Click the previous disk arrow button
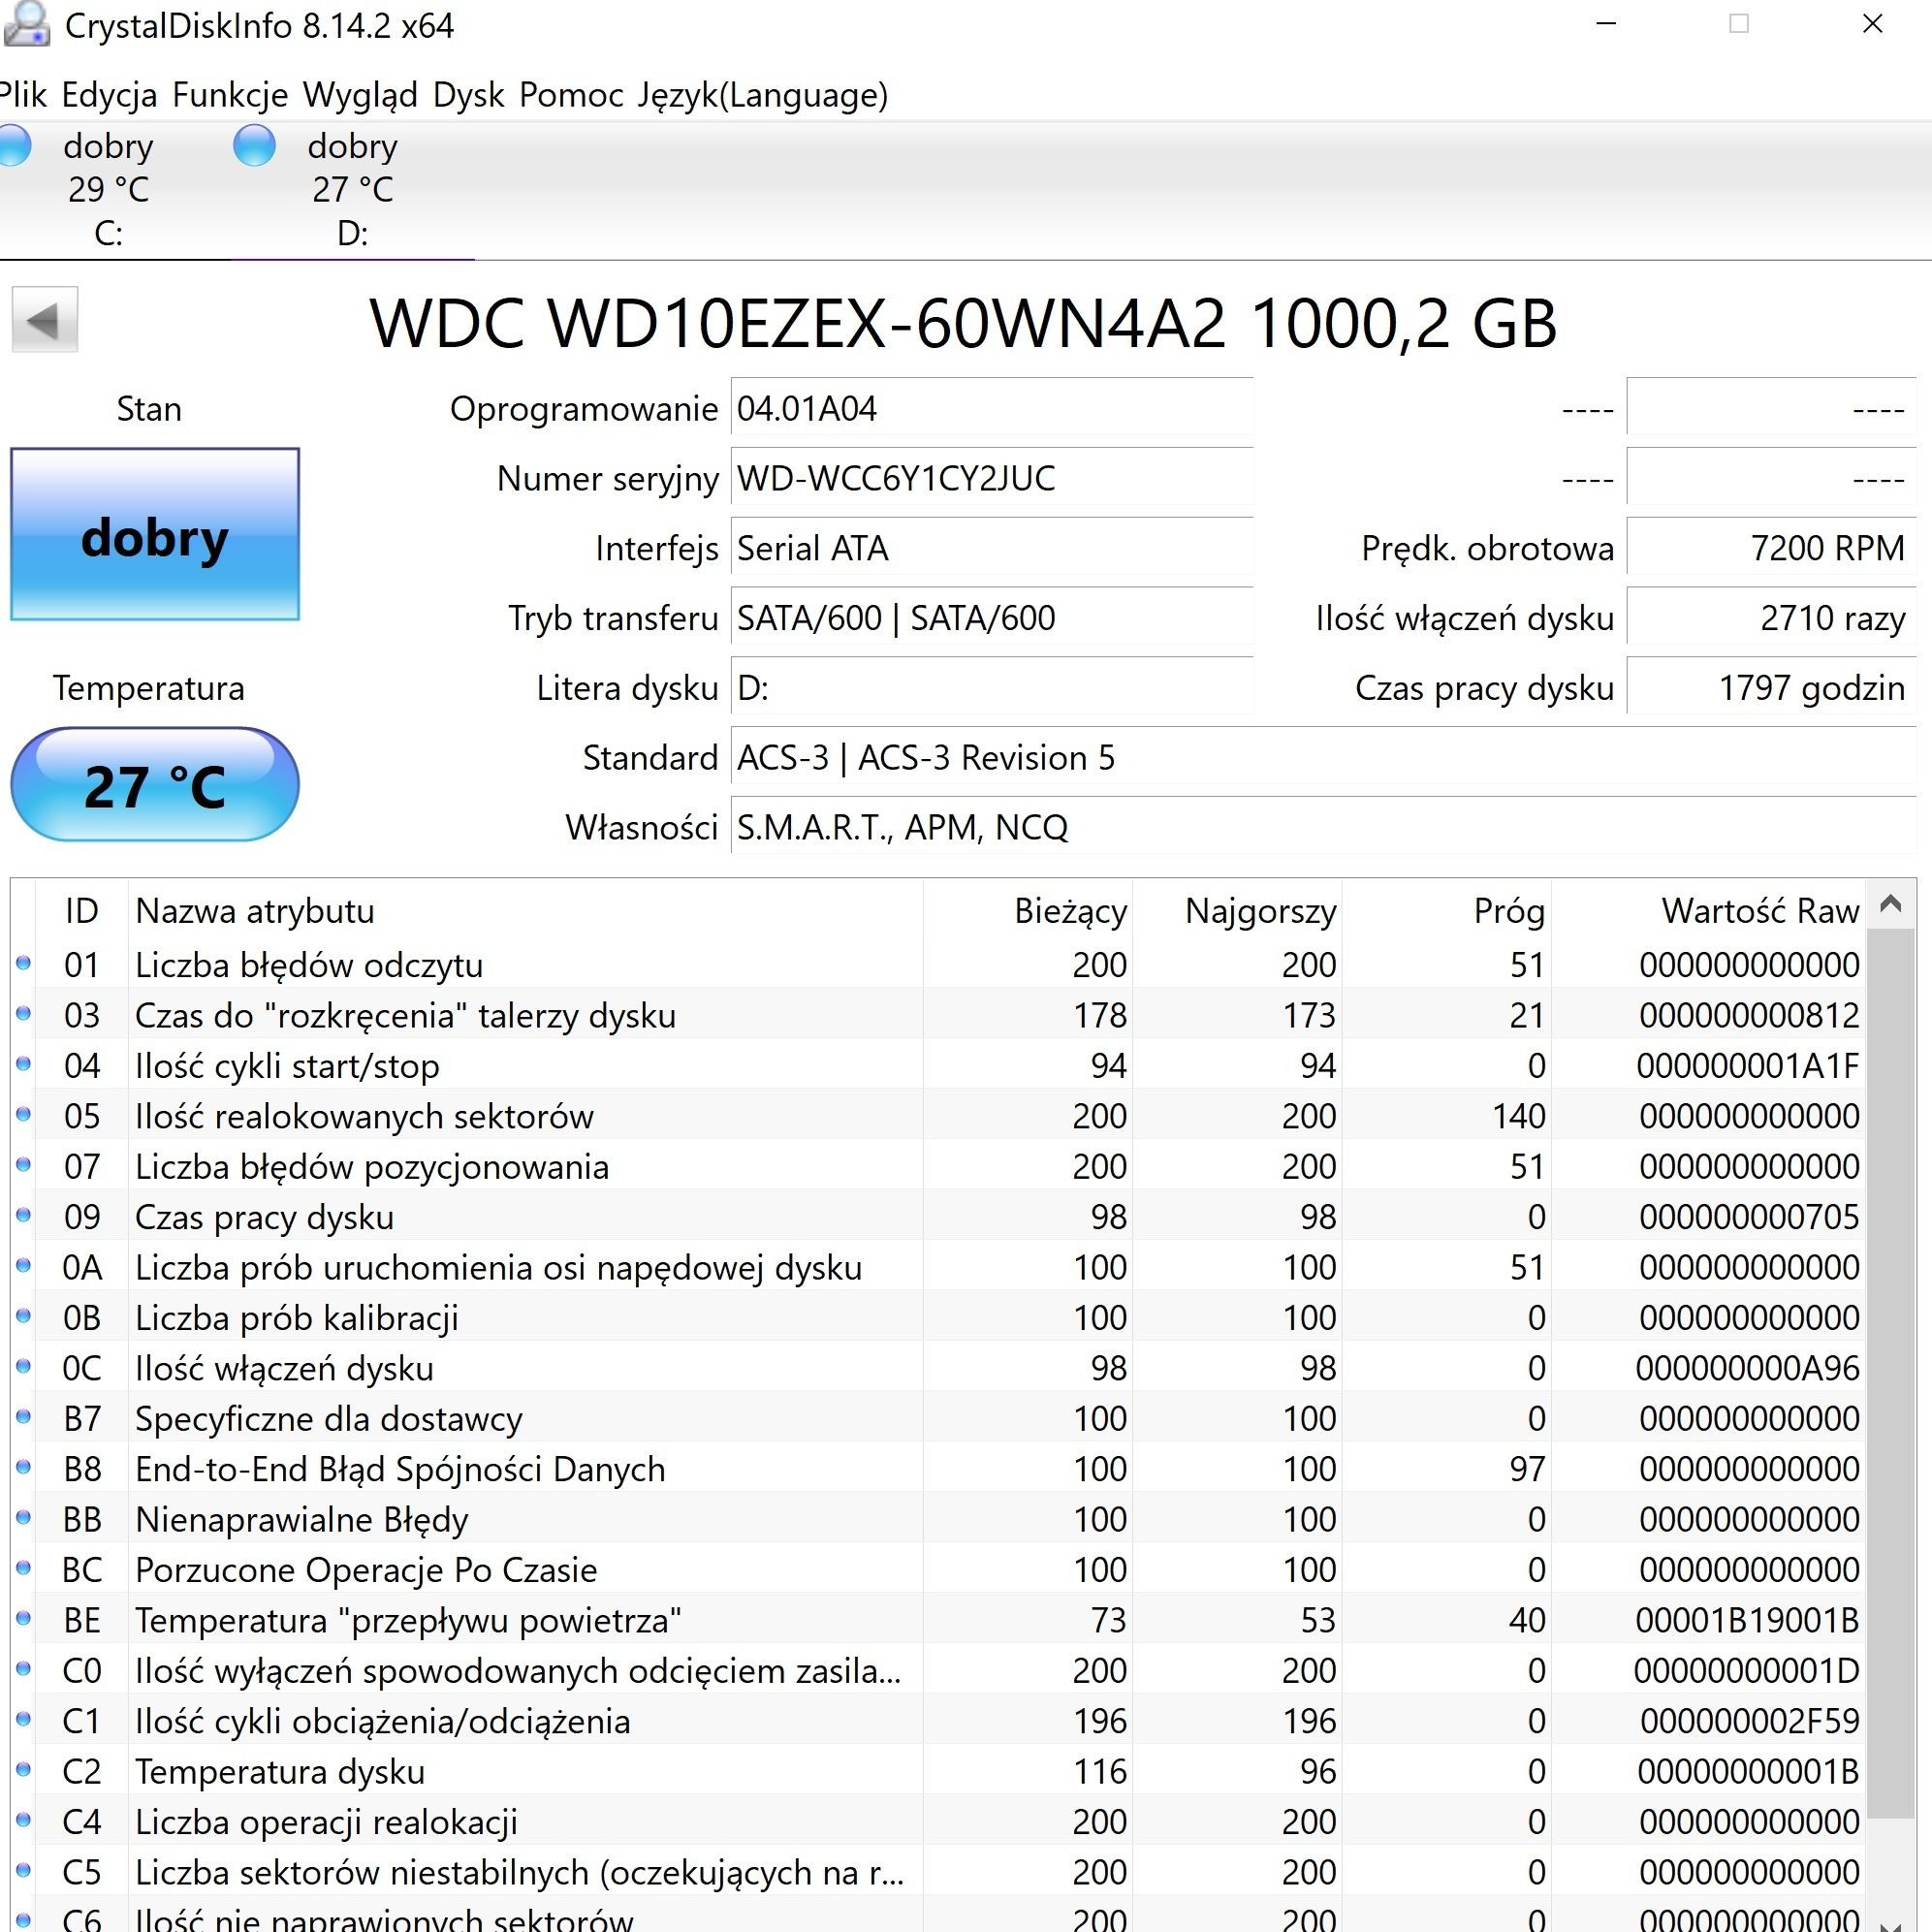 44,320
